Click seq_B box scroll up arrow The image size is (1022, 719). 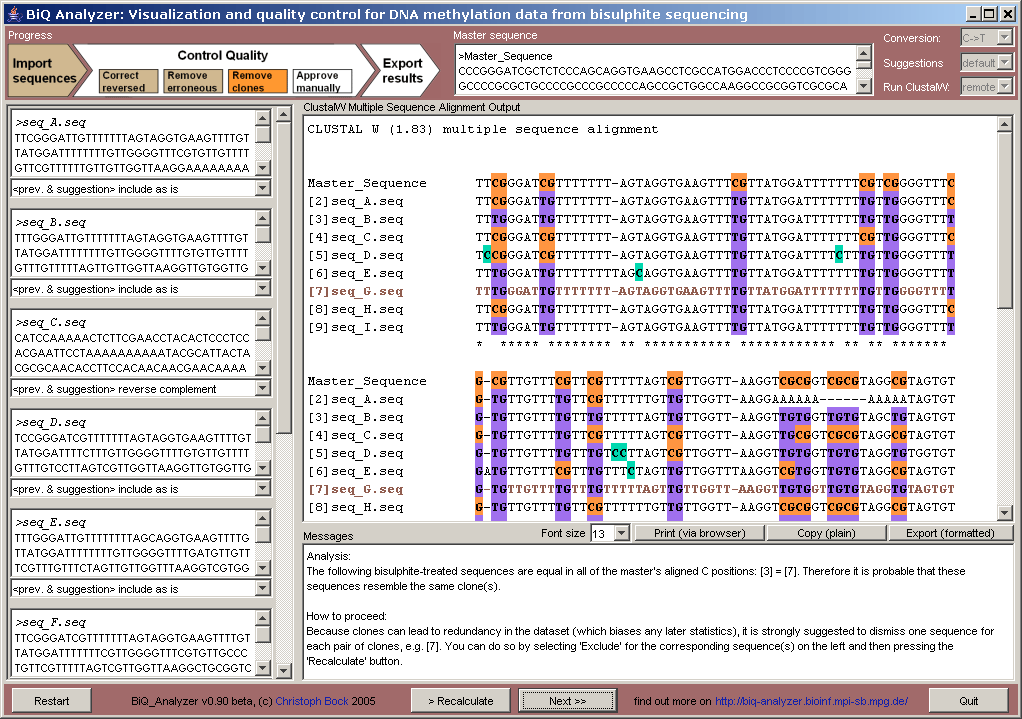(263, 218)
